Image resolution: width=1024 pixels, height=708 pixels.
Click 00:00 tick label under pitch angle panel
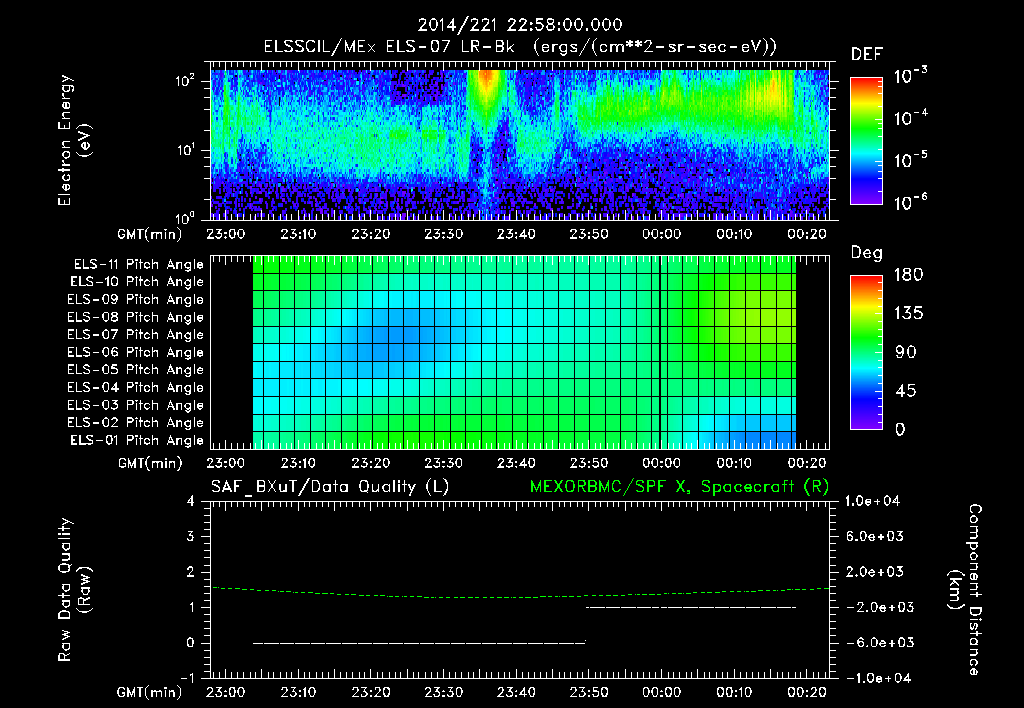point(662,464)
